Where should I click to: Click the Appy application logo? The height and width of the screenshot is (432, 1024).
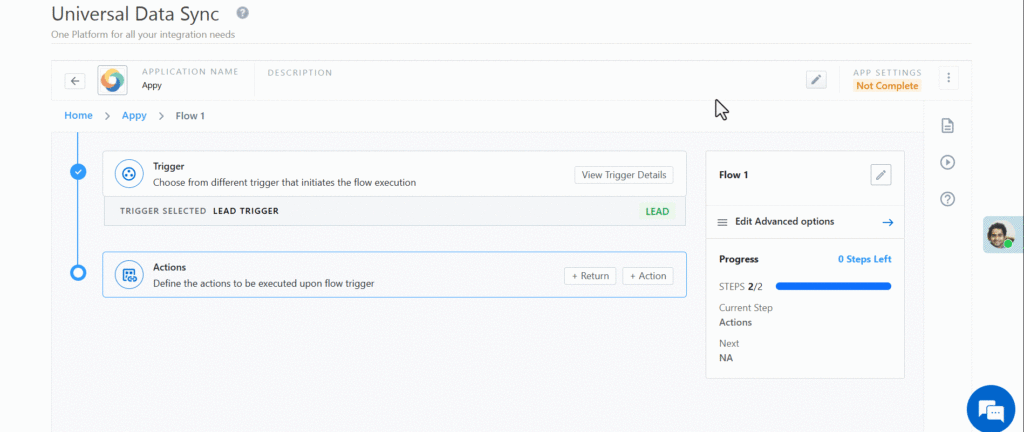tap(112, 80)
